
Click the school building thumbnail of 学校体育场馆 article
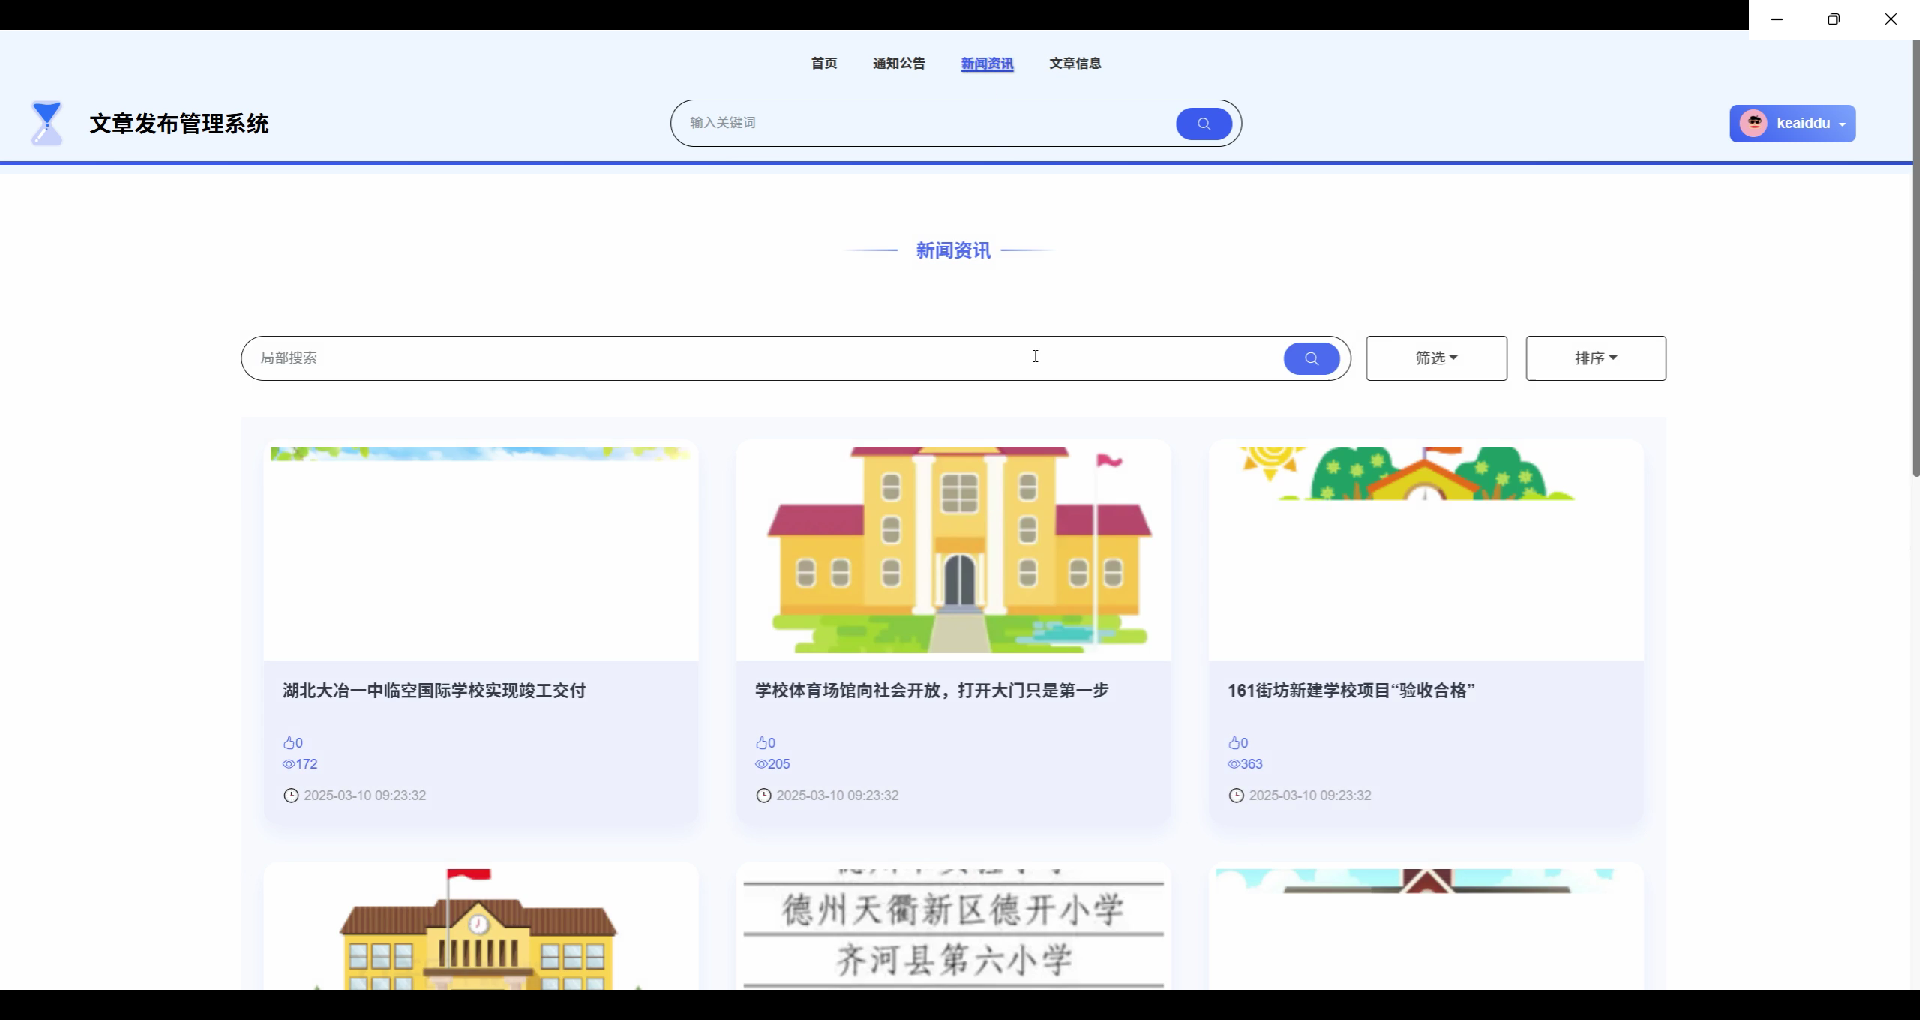tap(953, 549)
